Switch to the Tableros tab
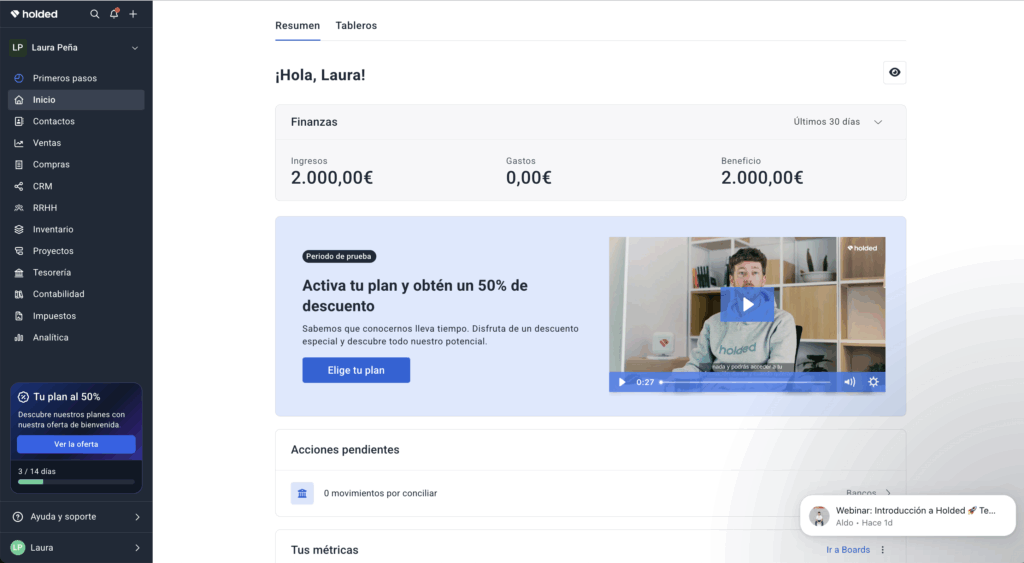The height and width of the screenshot is (563, 1024). [356, 25]
